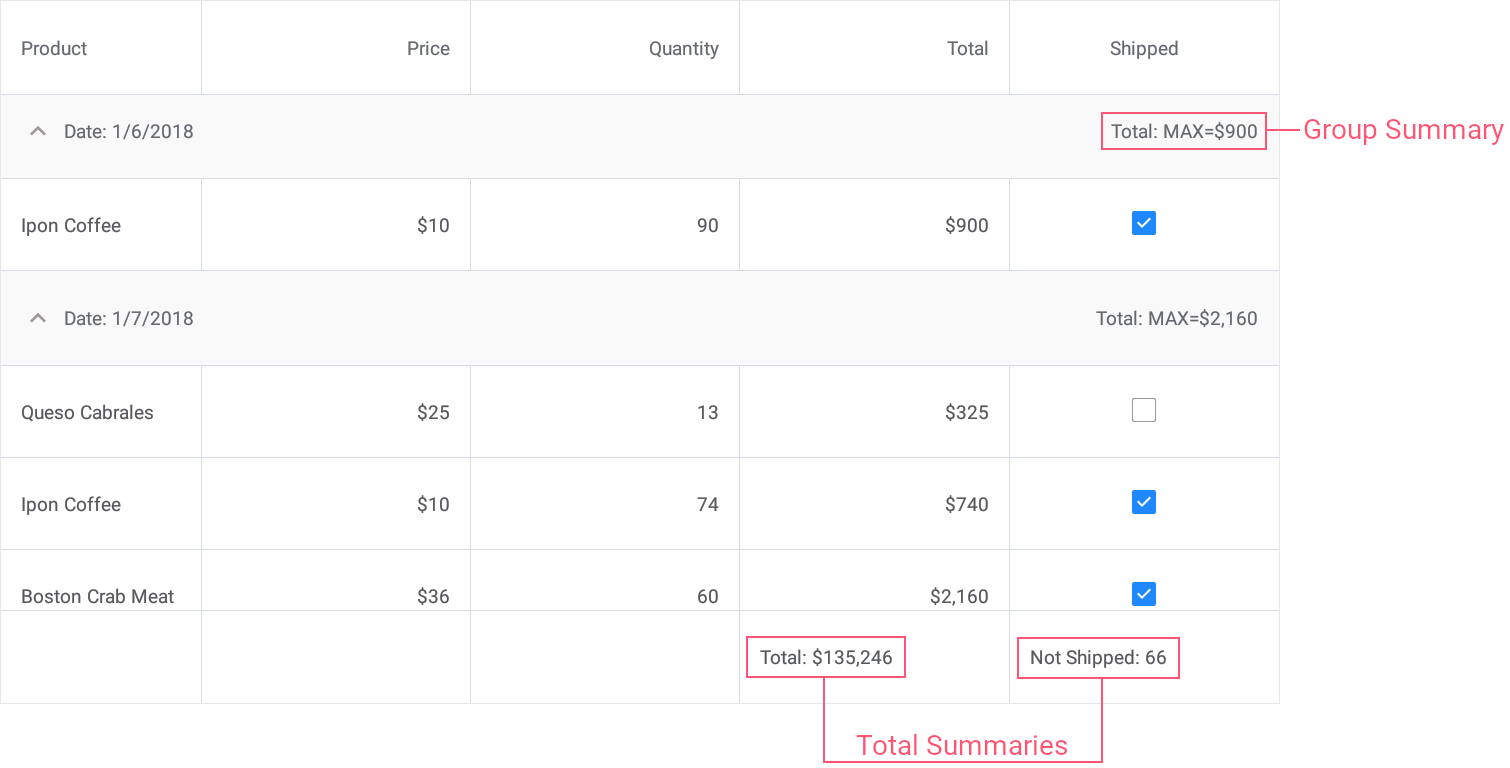Click the Total: MAX=$2,160 group summary
1510x768 pixels.
coord(1176,318)
